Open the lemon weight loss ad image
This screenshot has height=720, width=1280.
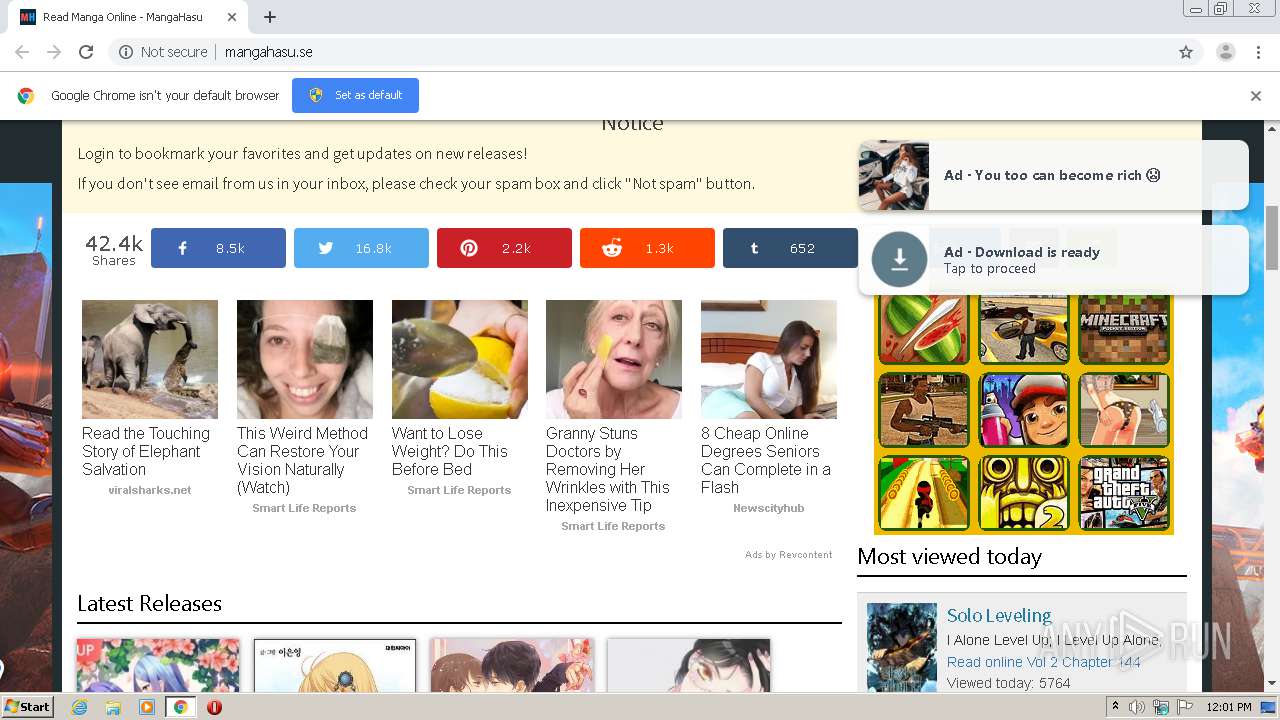point(460,359)
